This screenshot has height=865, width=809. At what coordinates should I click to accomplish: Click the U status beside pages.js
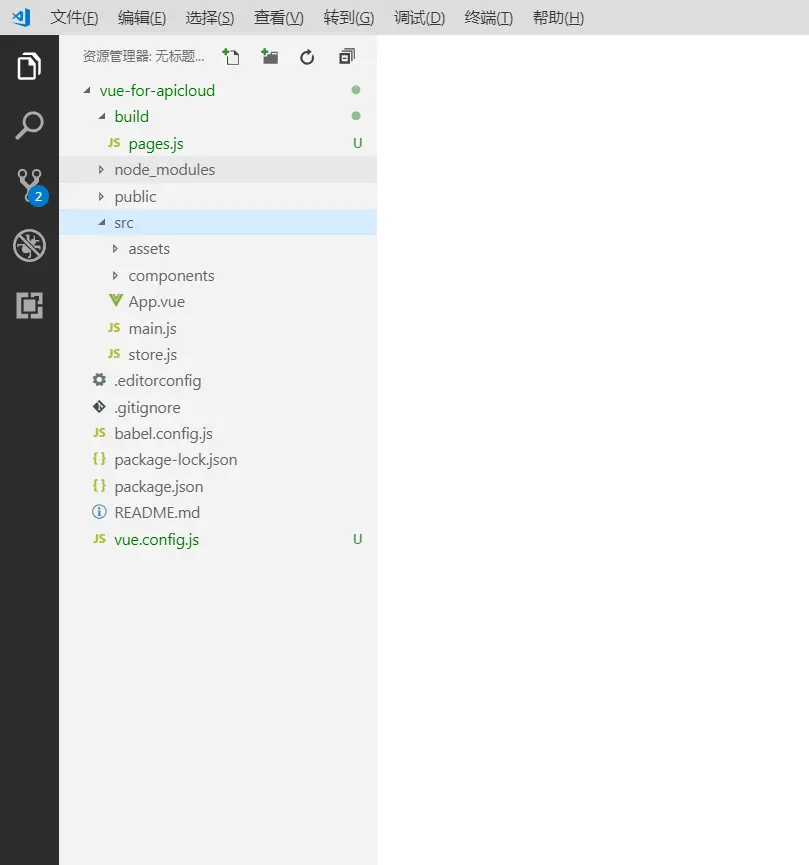(358, 143)
